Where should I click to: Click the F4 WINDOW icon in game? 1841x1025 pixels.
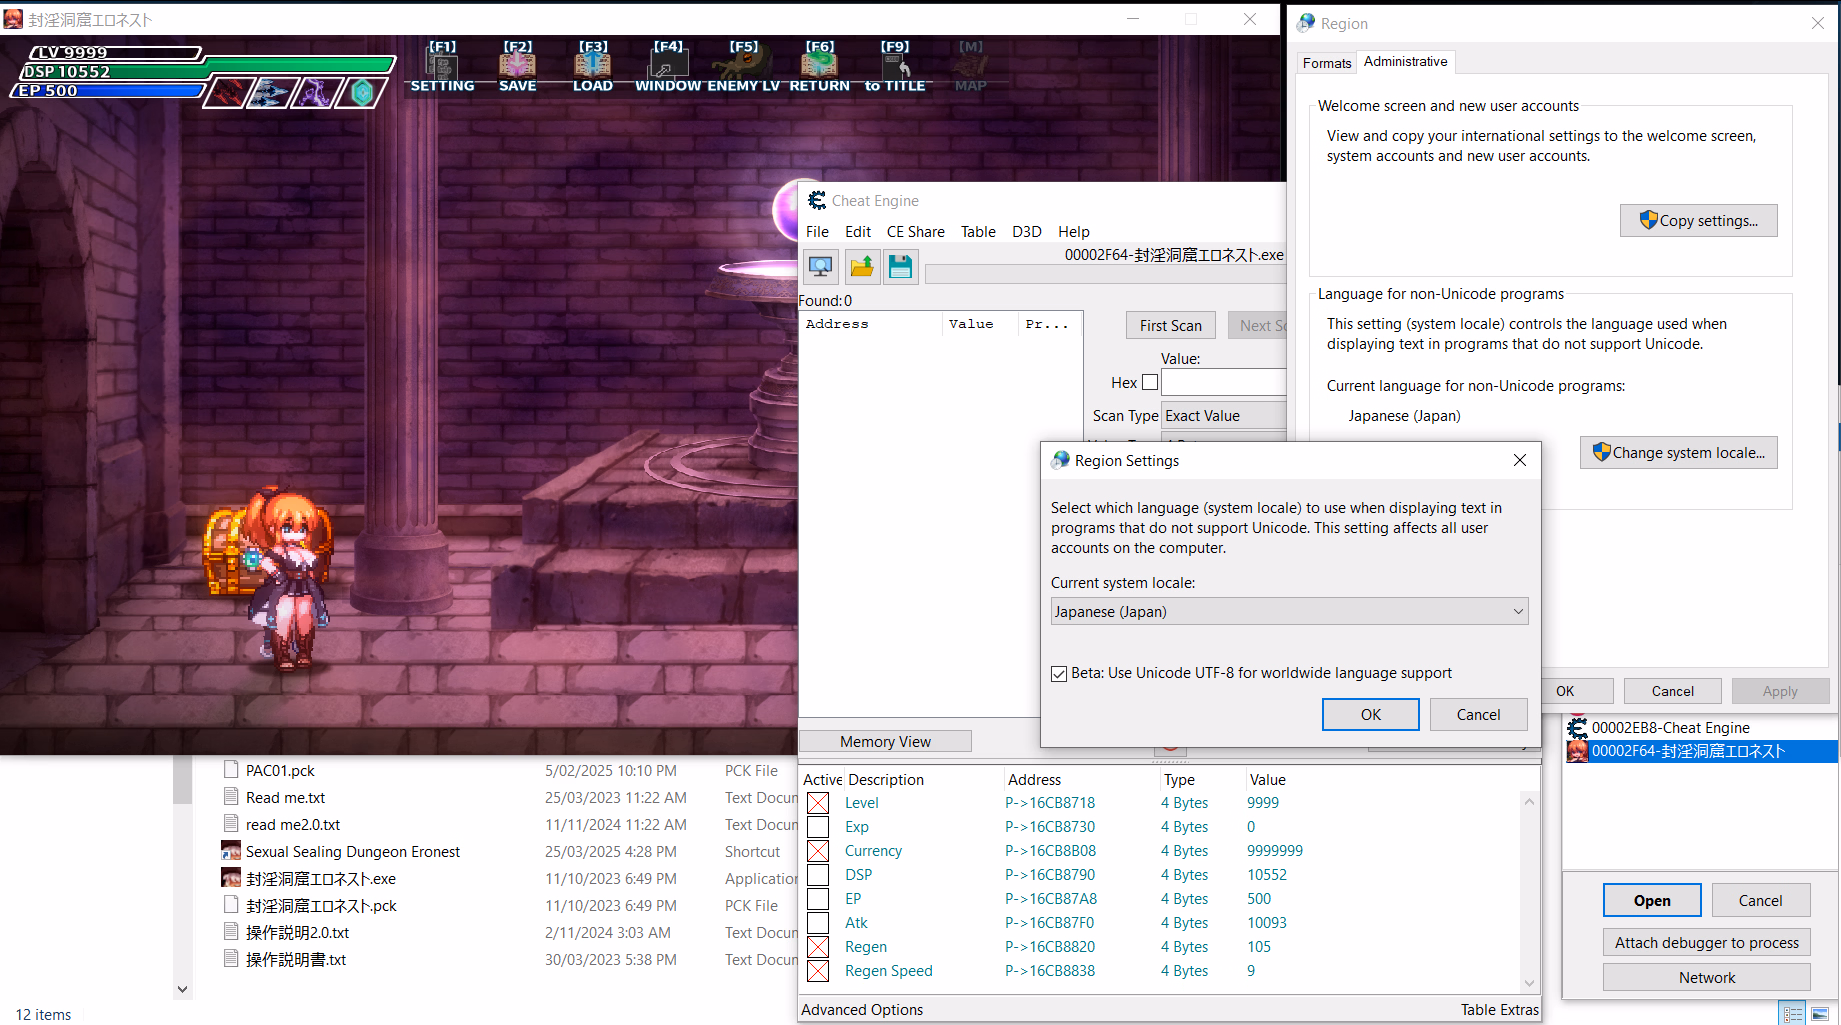tap(668, 66)
